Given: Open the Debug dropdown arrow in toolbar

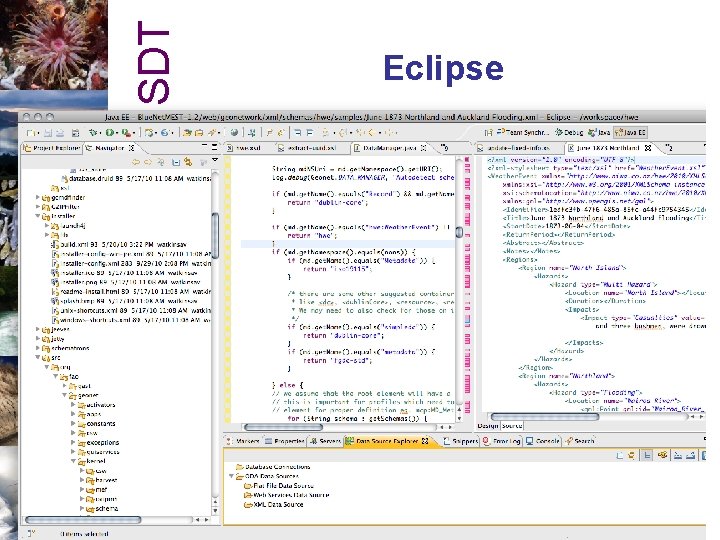Looking at the screenshot, I should 101,133.
